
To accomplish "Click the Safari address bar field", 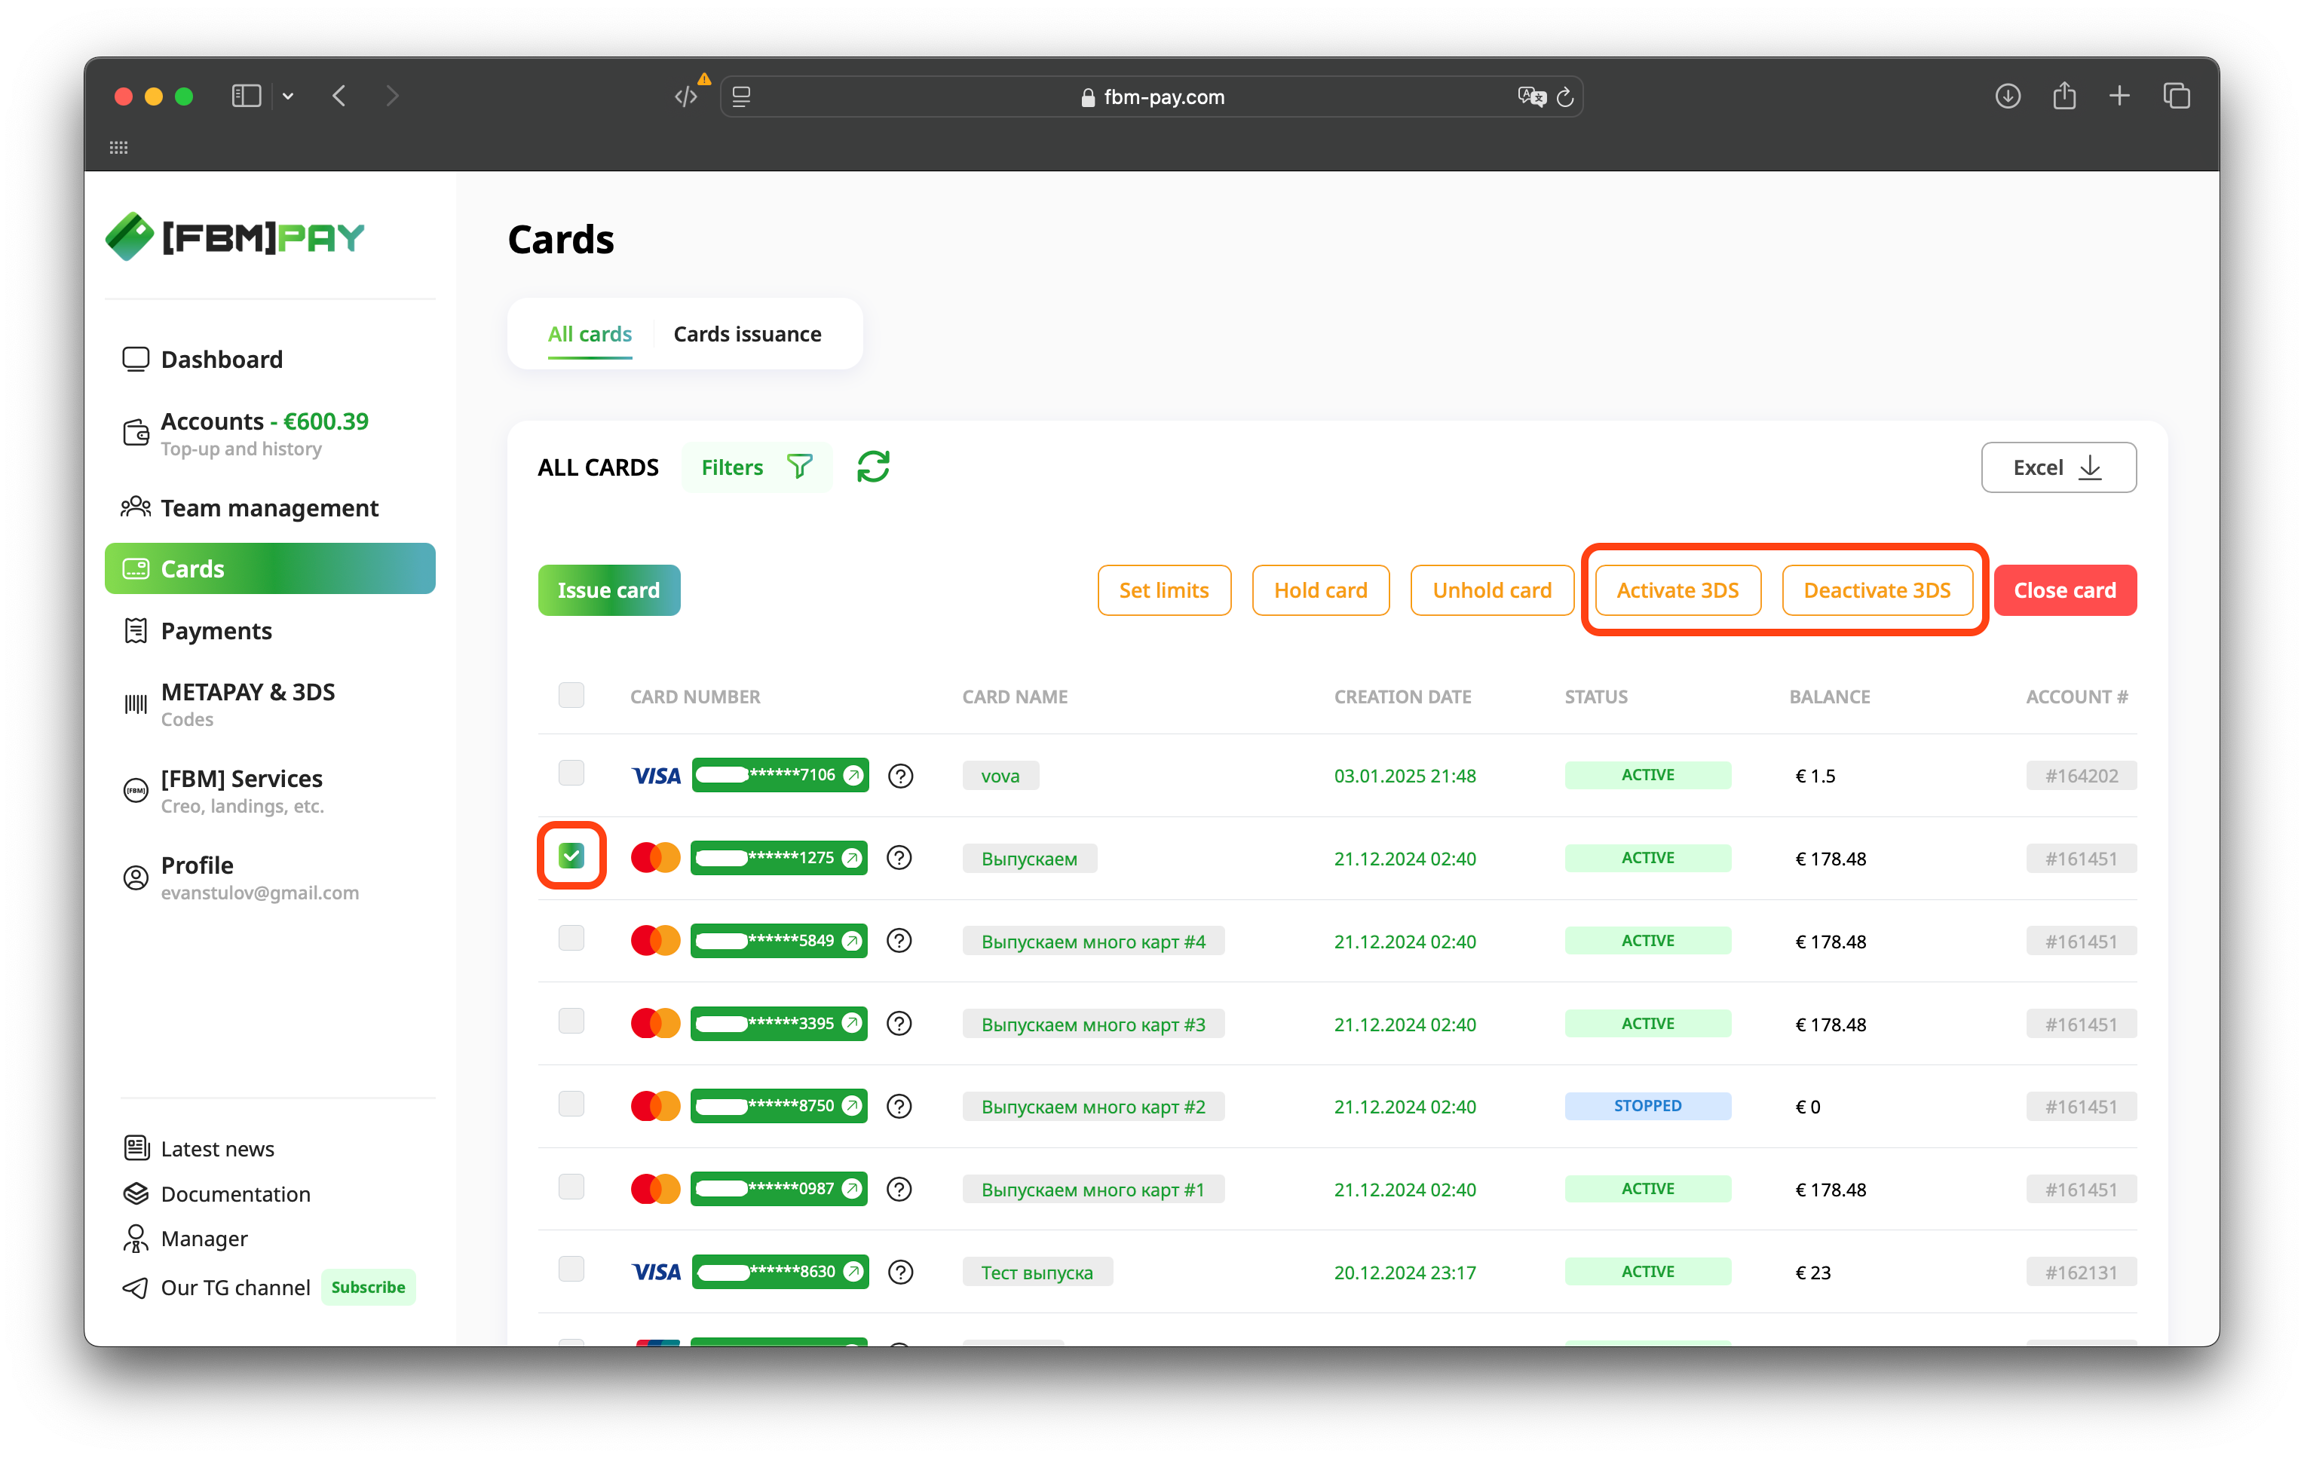I will pyautogui.click(x=1150, y=97).
